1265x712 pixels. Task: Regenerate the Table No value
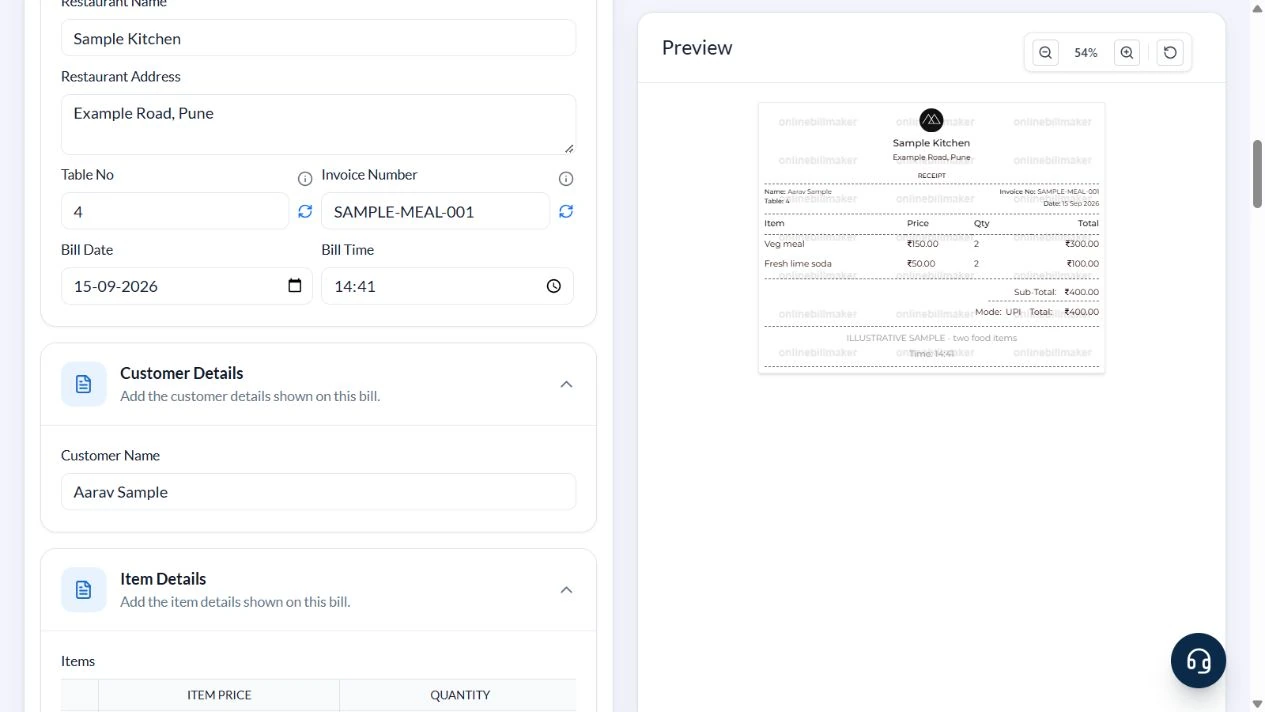coord(305,211)
